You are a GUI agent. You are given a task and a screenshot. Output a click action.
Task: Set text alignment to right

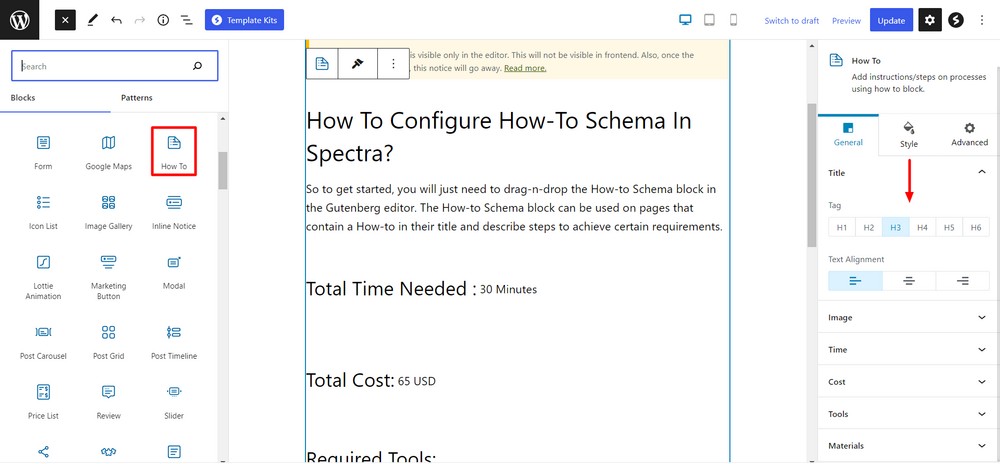[x=962, y=281]
